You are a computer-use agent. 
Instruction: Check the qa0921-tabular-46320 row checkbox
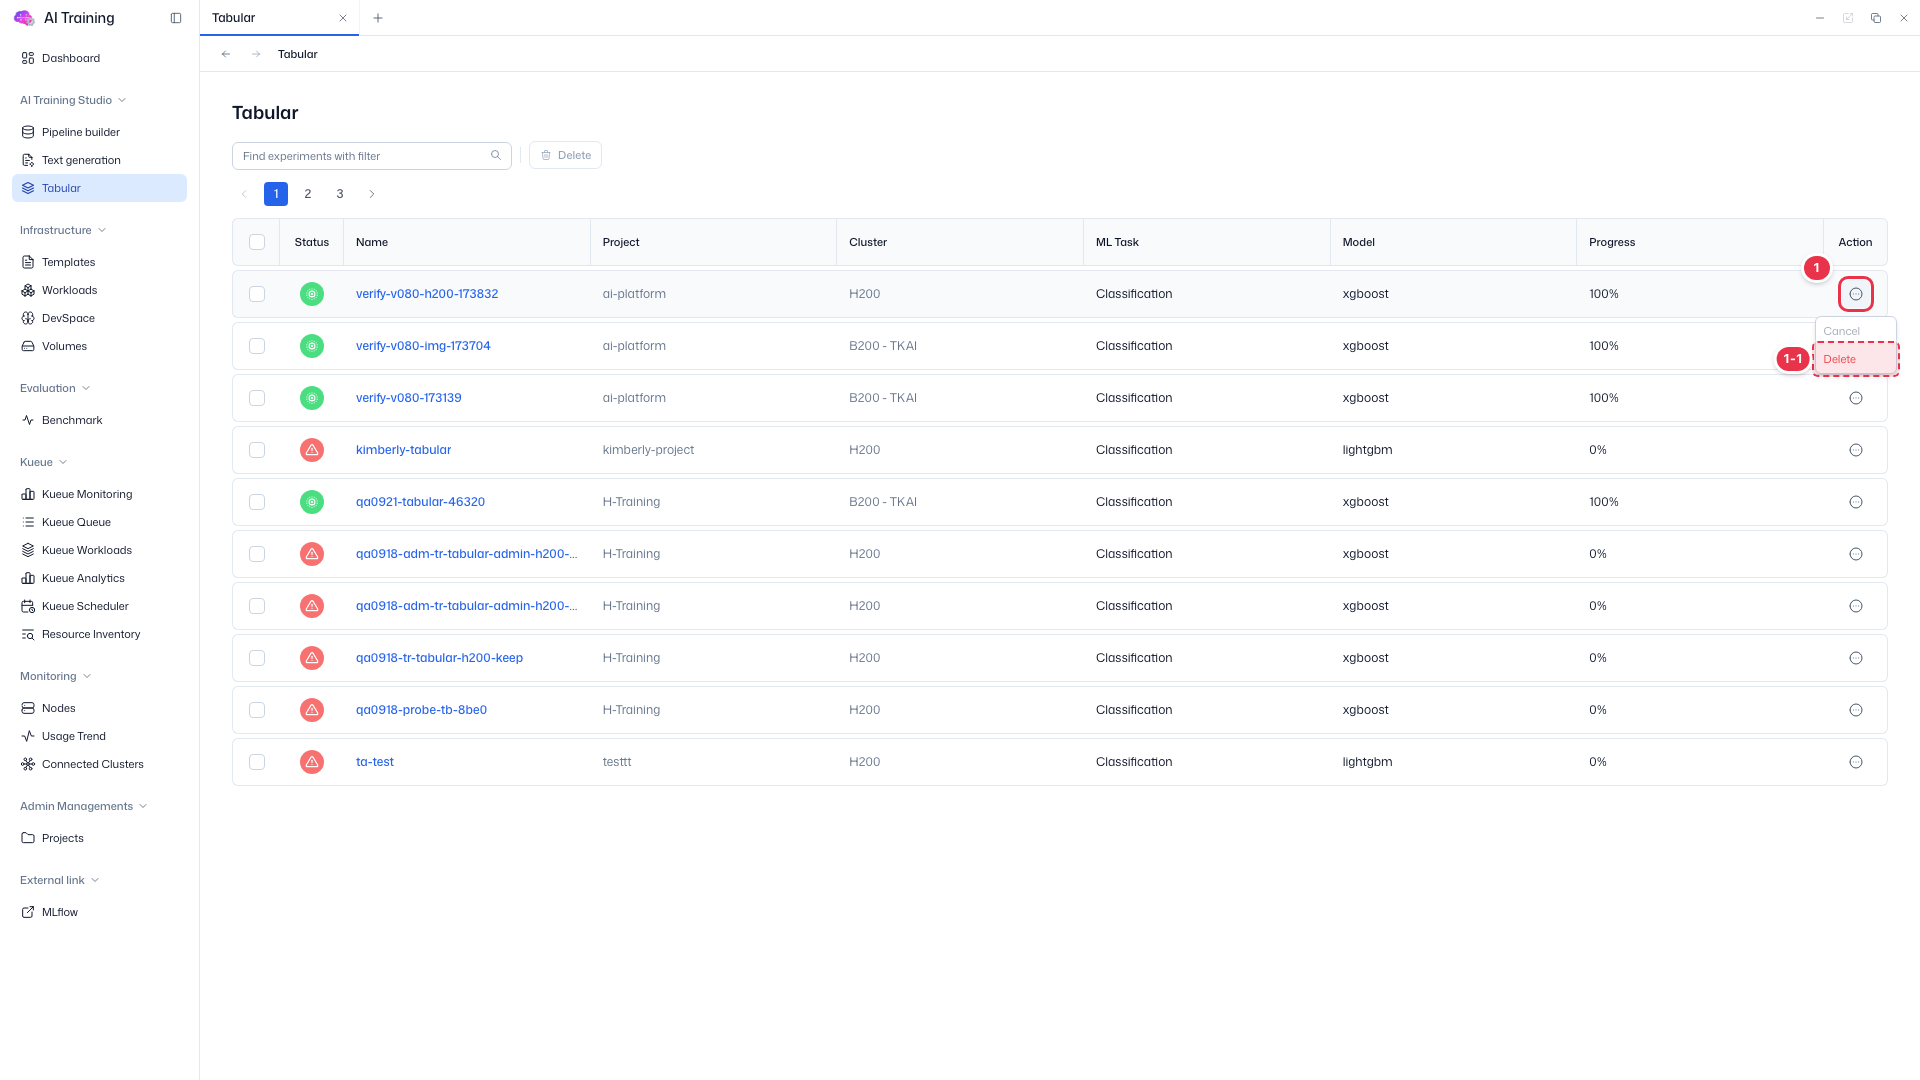pyautogui.click(x=257, y=502)
